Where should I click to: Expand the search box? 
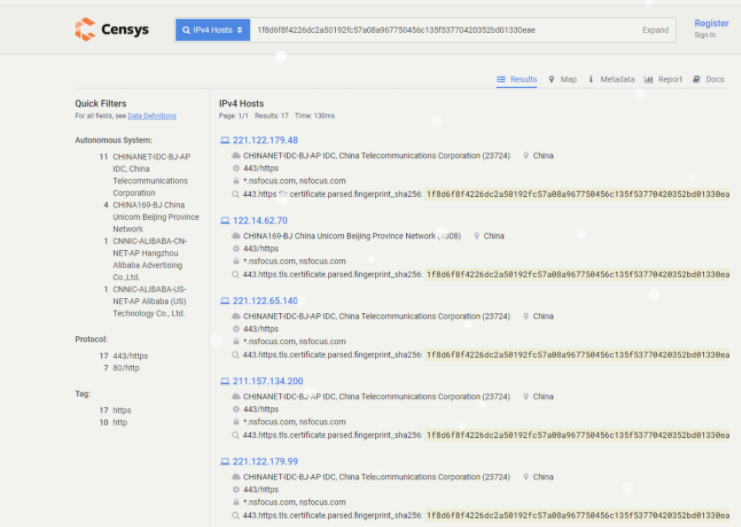click(x=655, y=30)
